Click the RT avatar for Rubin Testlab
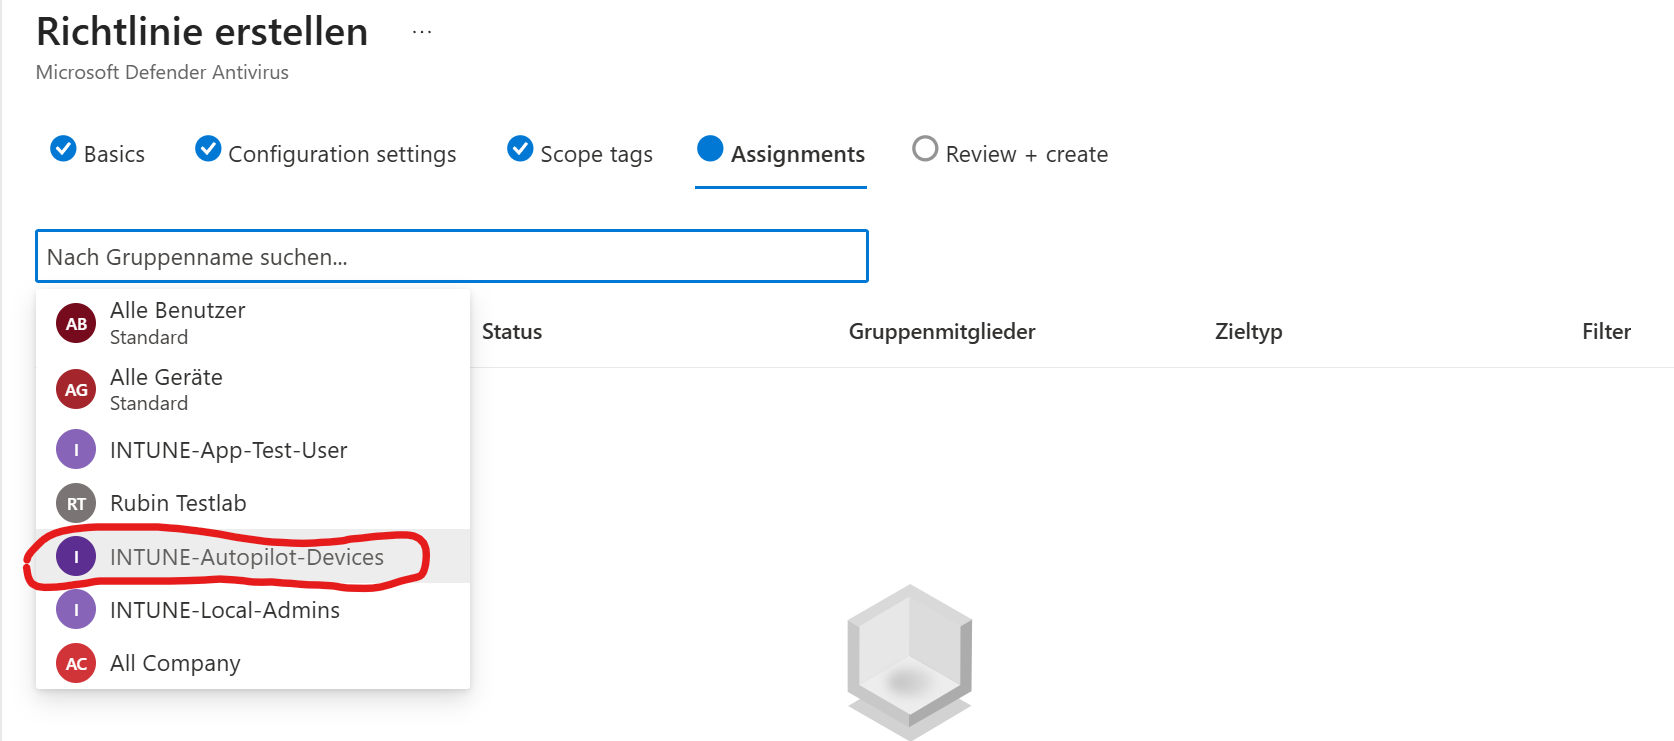1674x741 pixels. (76, 503)
